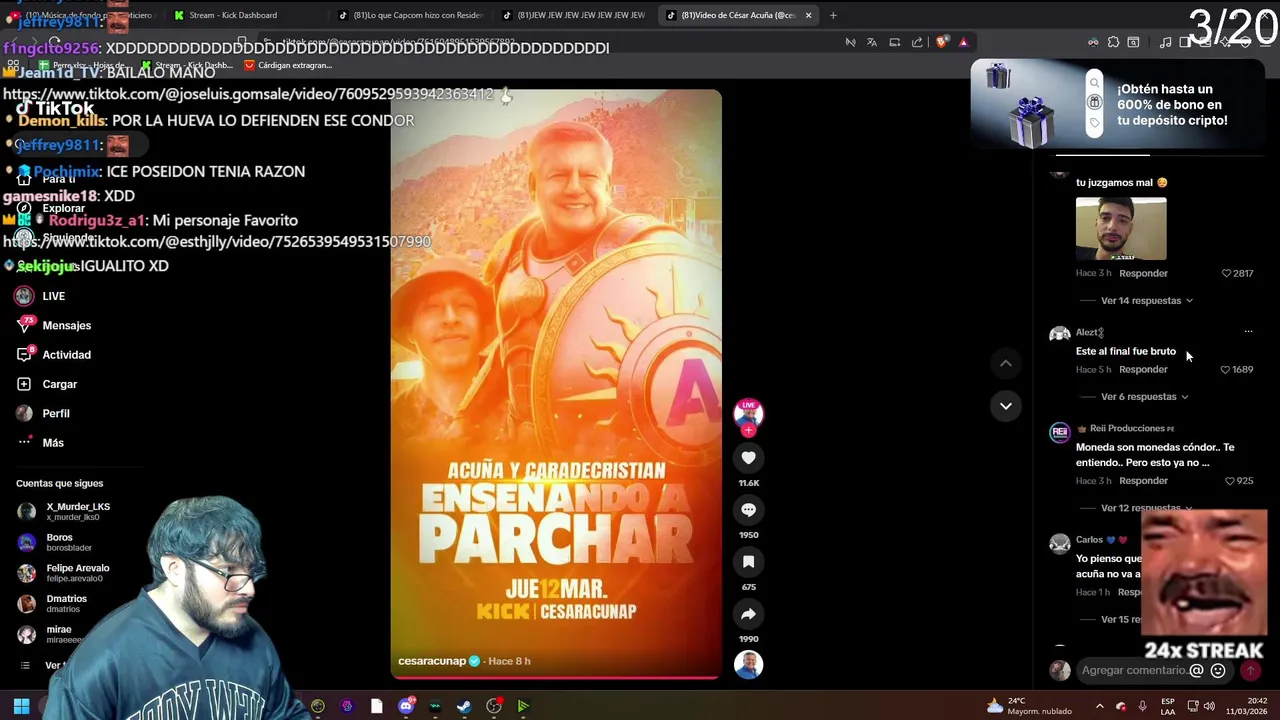The height and width of the screenshot is (720, 1280).
Task: Reply to the comment with 2817 likes
Action: click(1143, 273)
